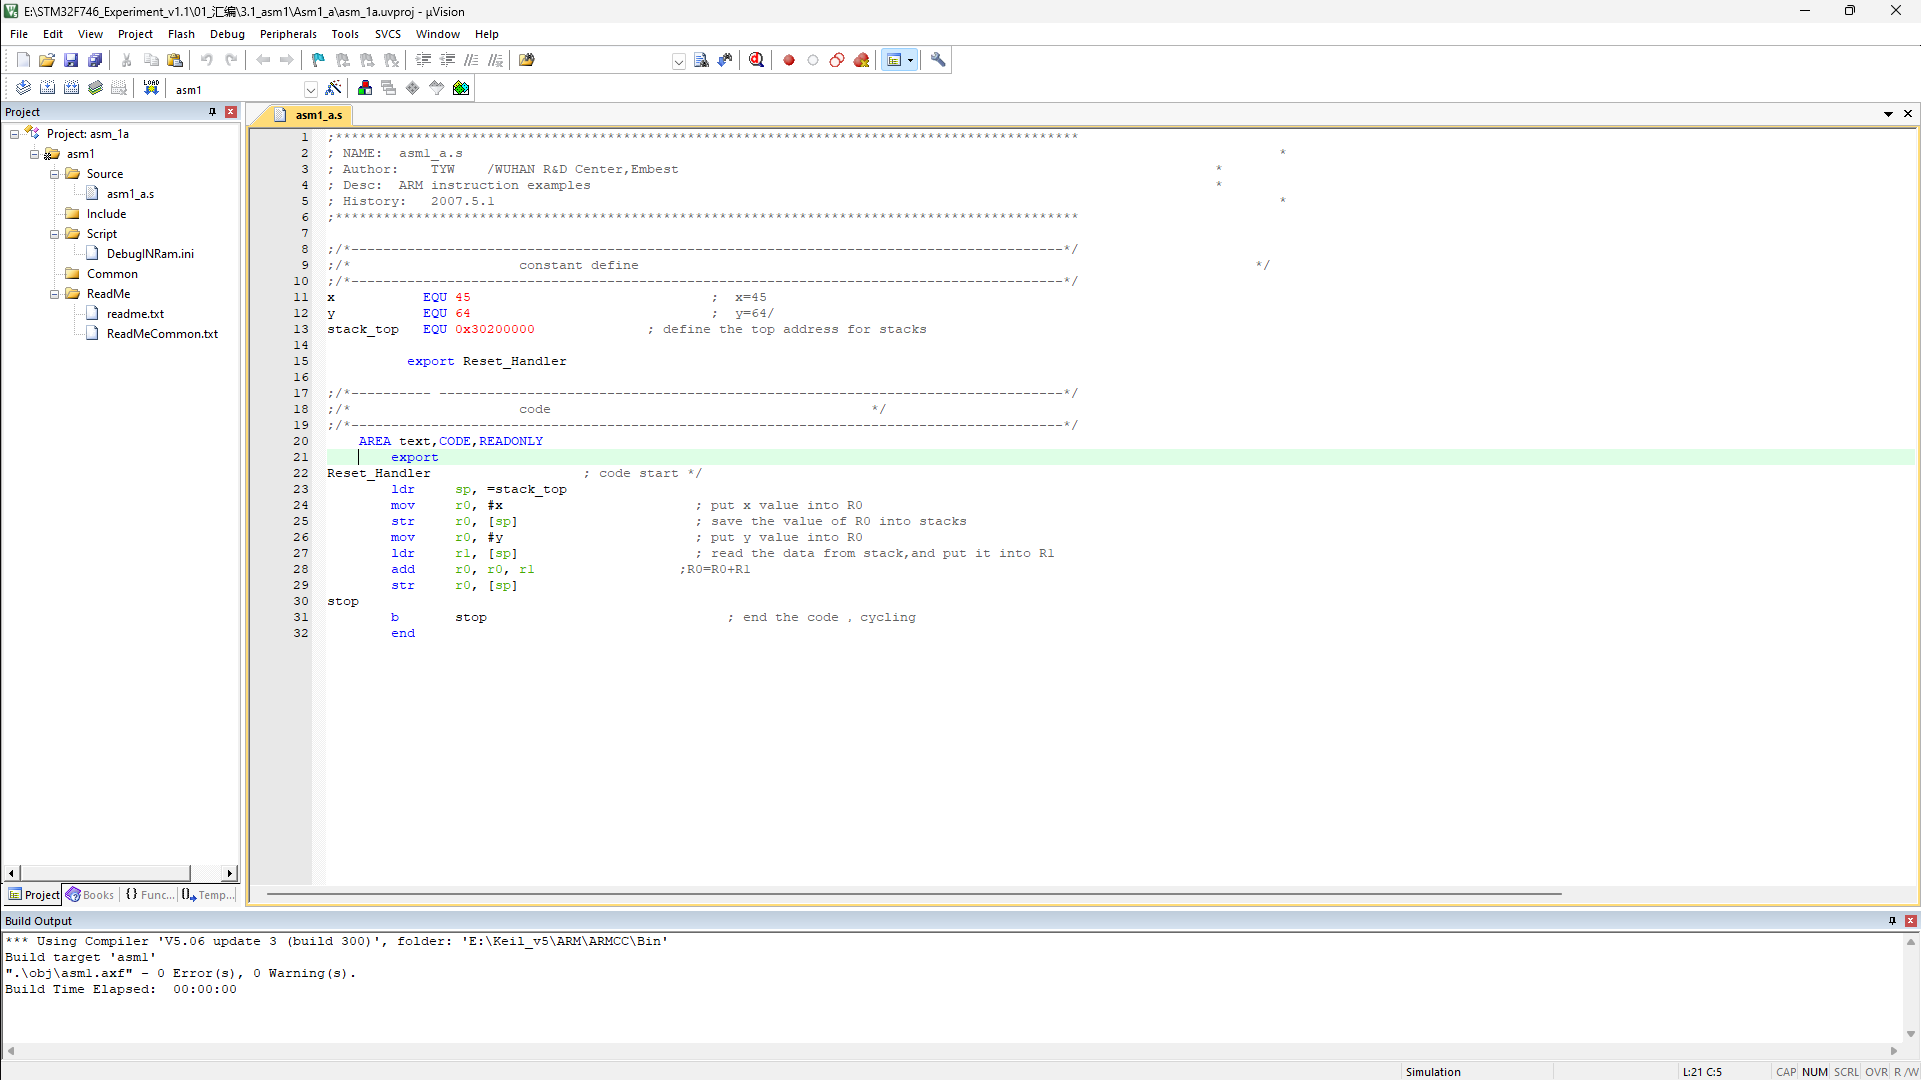Open the Debug menu

tap(227, 34)
